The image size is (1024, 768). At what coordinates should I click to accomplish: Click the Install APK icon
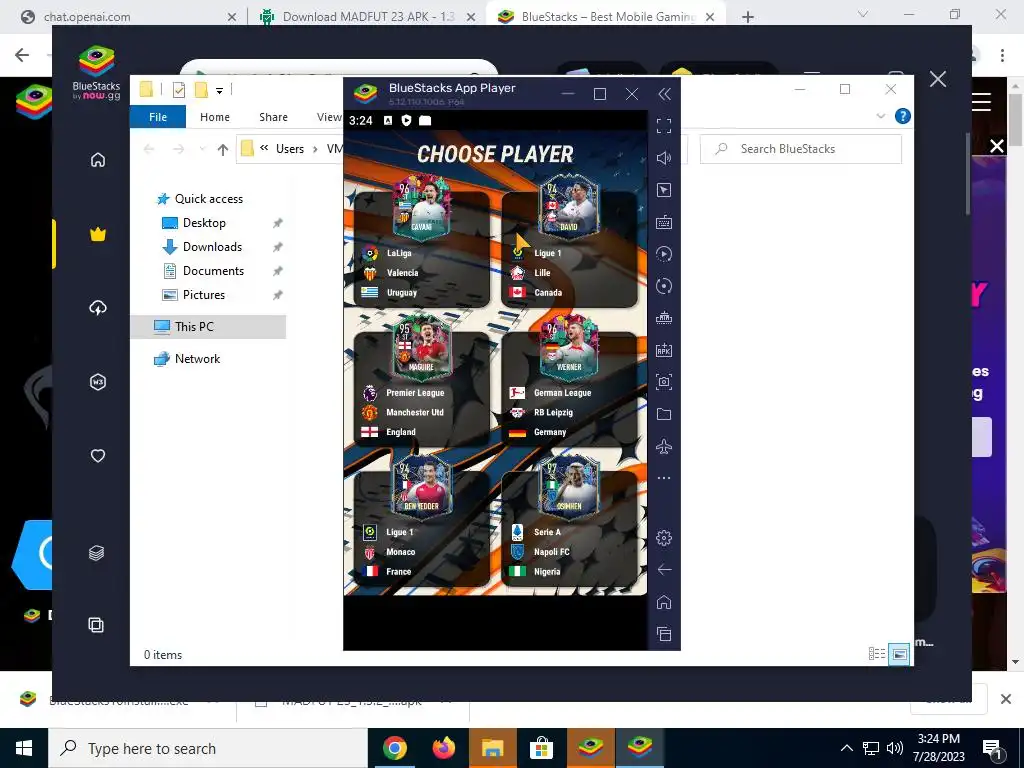point(664,350)
